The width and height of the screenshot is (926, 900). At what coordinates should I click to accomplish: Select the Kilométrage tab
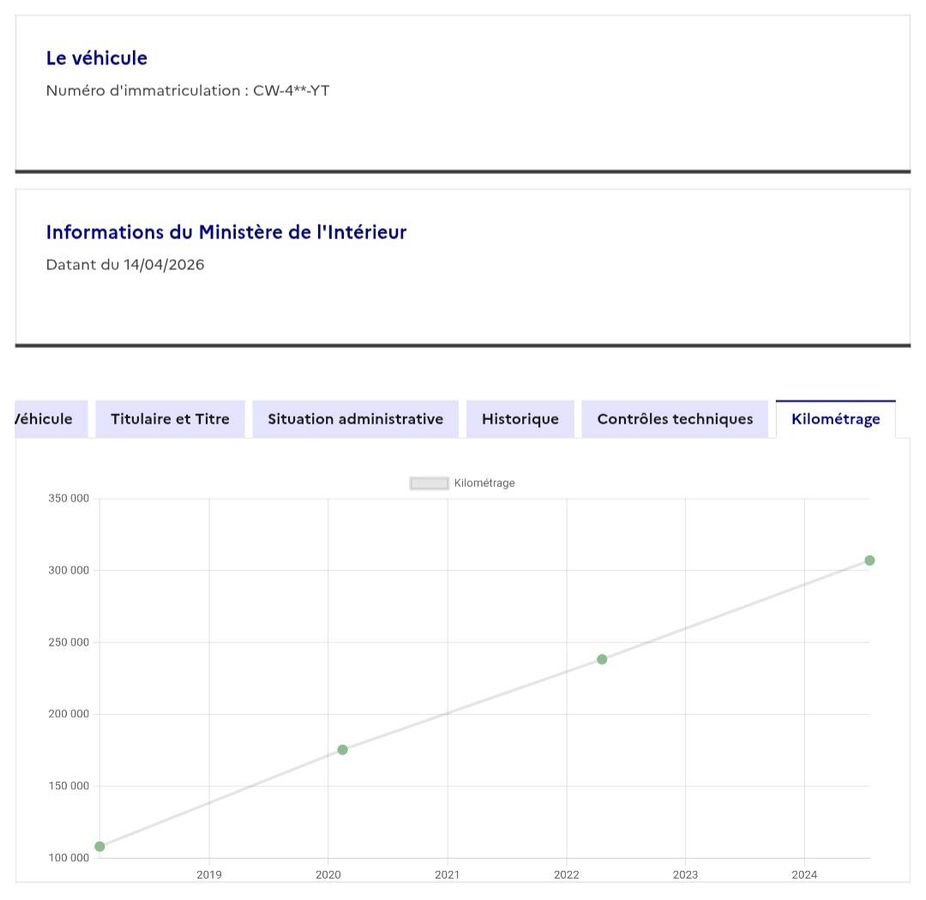click(x=836, y=419)
